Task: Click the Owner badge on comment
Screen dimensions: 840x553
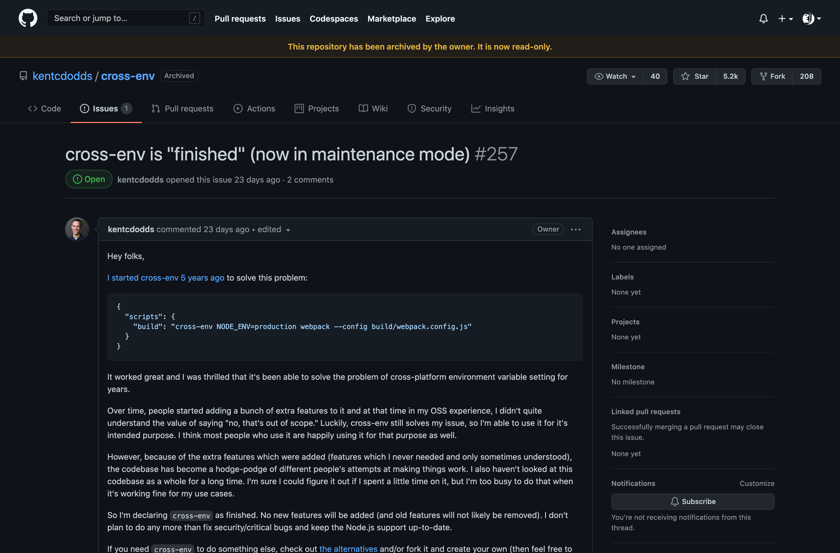Action: coord(548,229)
